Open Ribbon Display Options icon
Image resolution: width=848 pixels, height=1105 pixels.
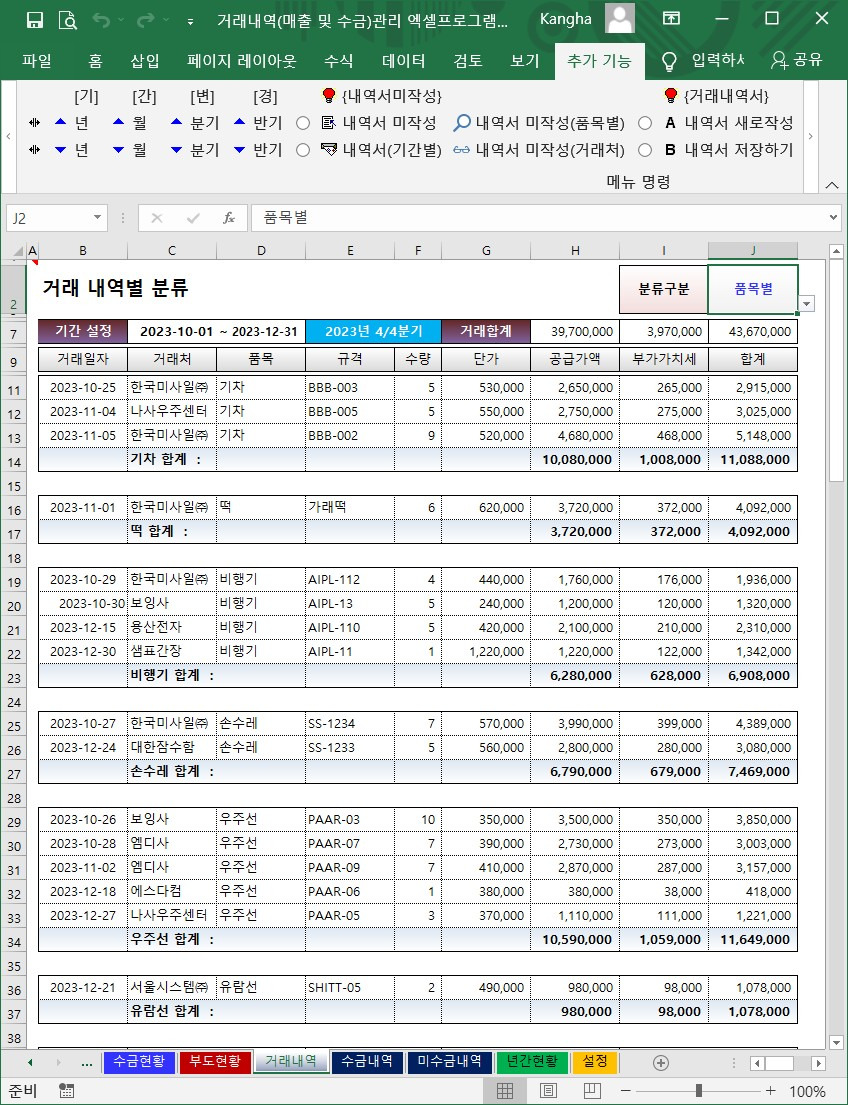pos(672,19)
